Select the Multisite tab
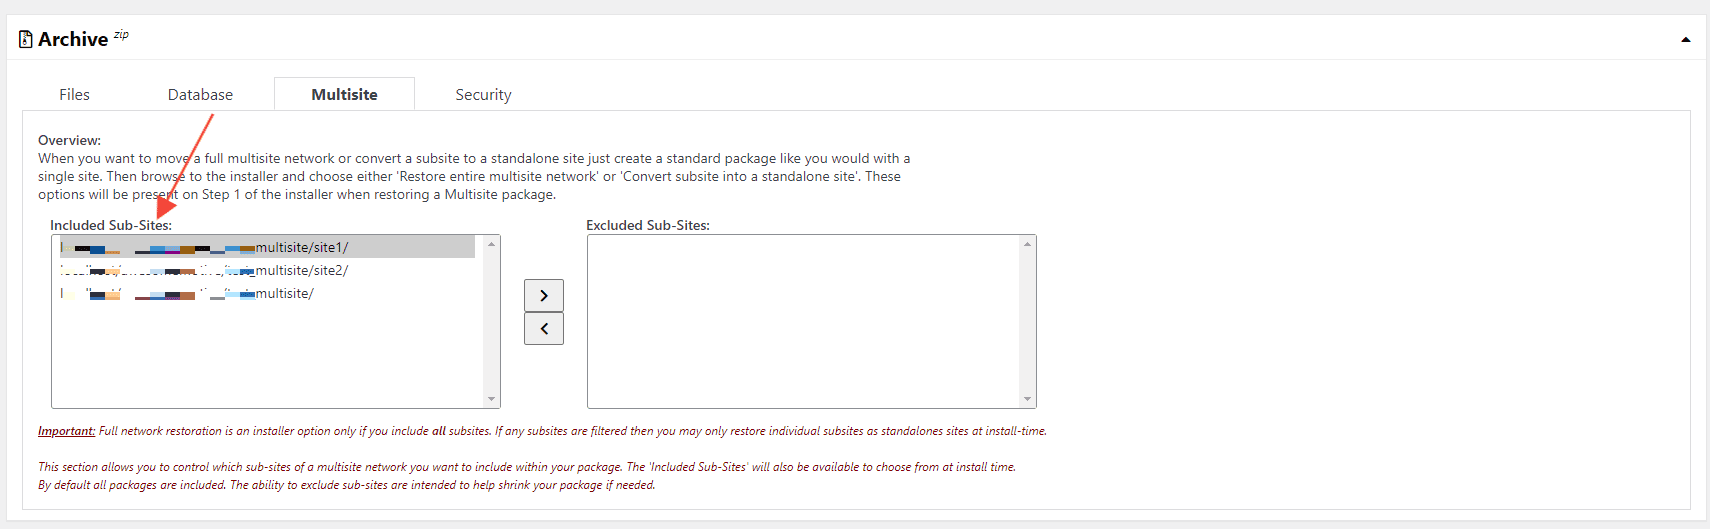1710x529 pixels. coord(344,94)
